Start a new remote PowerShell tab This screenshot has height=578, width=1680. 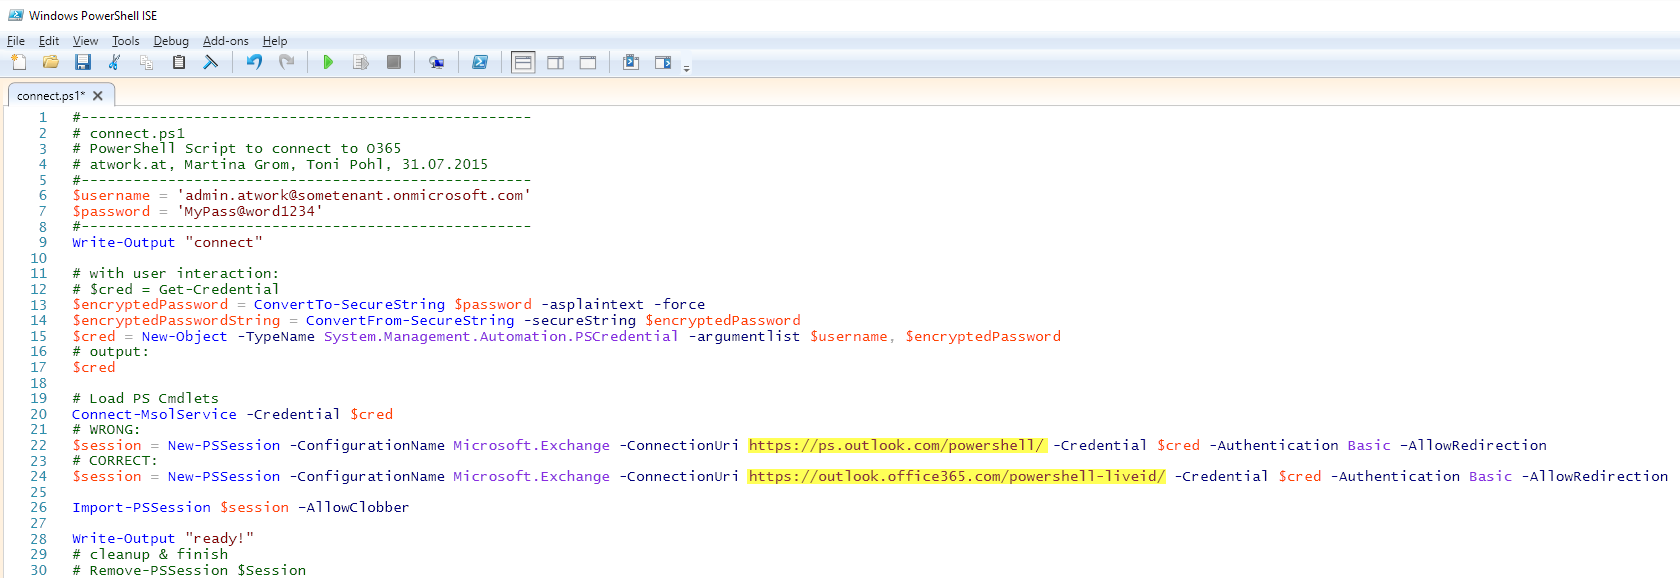pos(436,62)
